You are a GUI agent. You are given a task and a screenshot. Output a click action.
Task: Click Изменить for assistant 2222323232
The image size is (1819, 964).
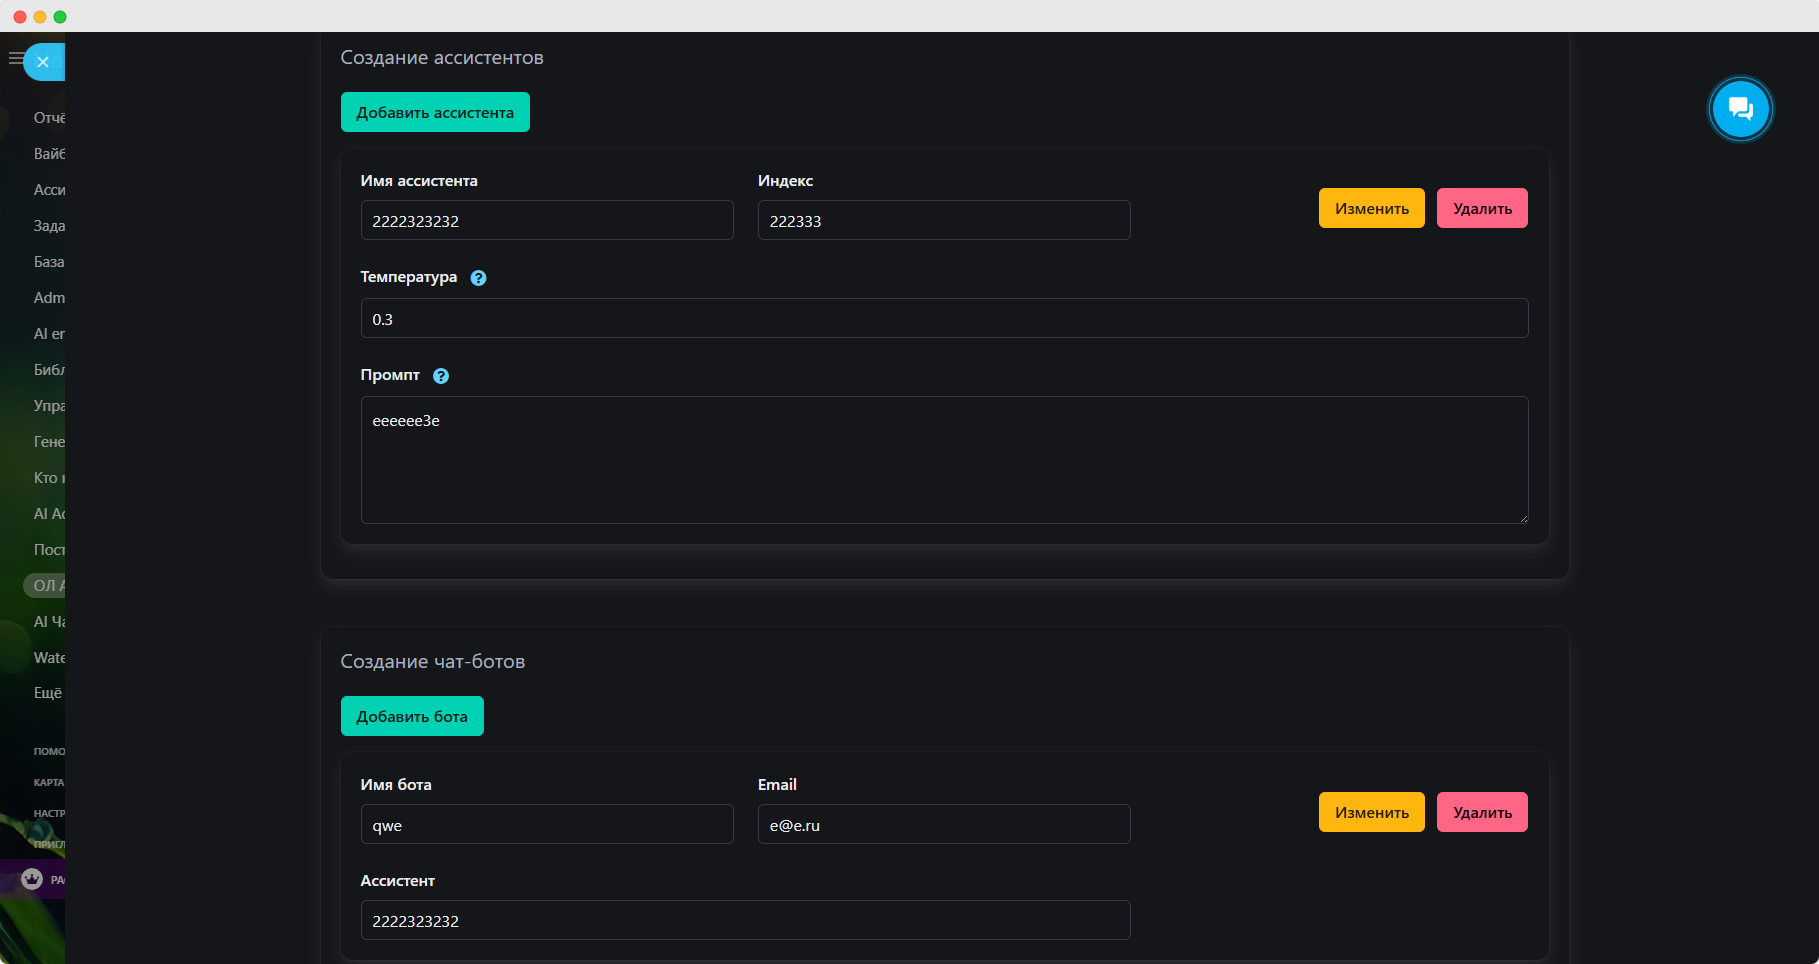tap(1371, 208)
